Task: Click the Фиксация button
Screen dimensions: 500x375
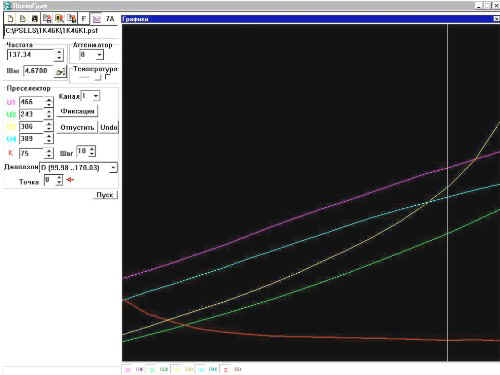Action: coord(77,111)
